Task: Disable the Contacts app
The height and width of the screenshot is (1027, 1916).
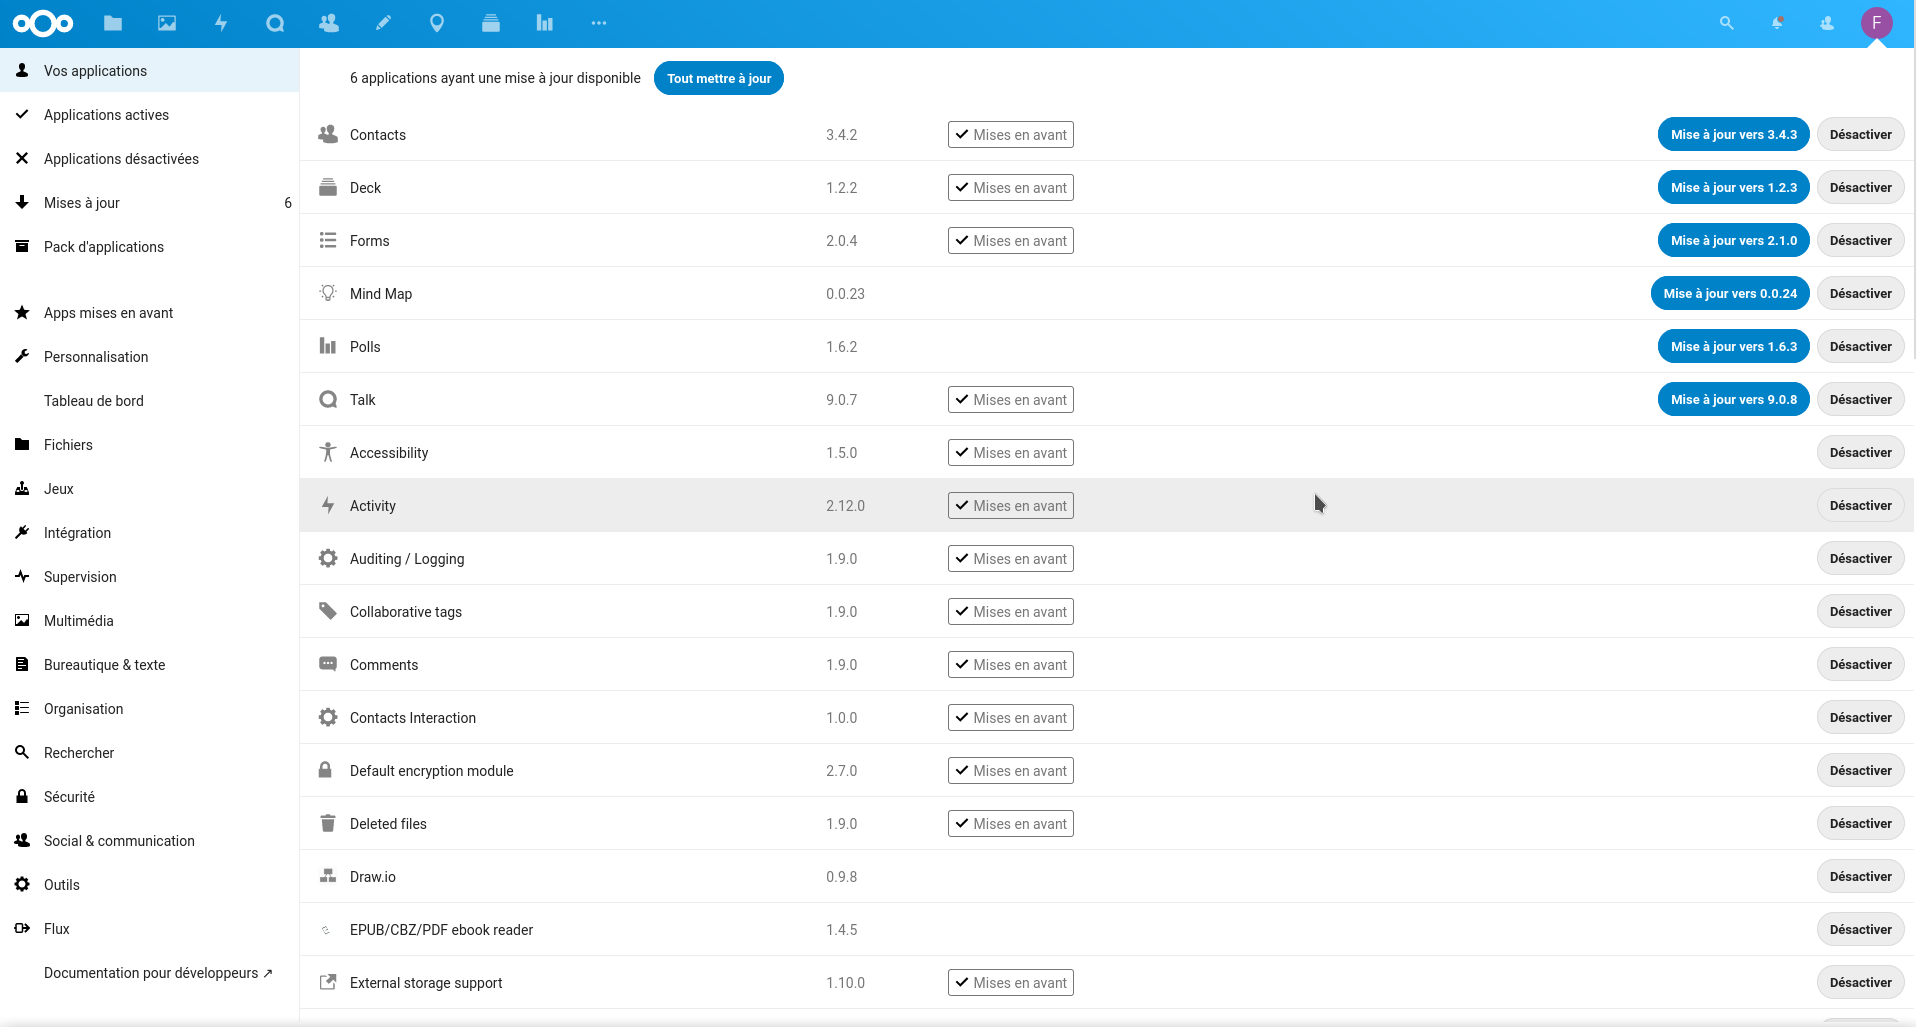Action: coord(1860,134)
